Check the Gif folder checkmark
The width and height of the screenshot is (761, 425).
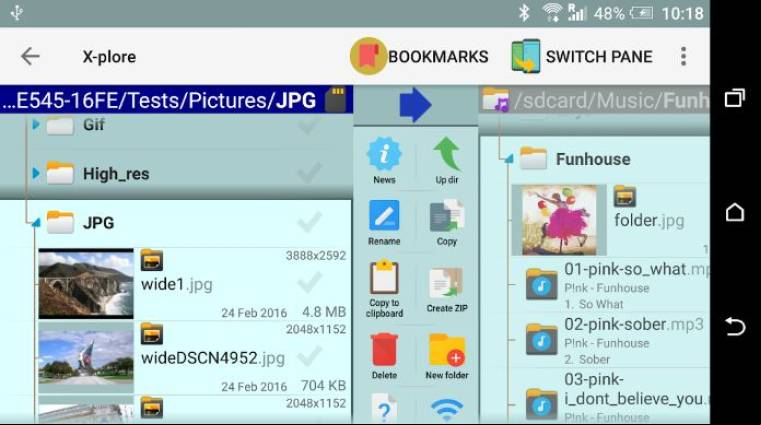(x=309, y=125)
